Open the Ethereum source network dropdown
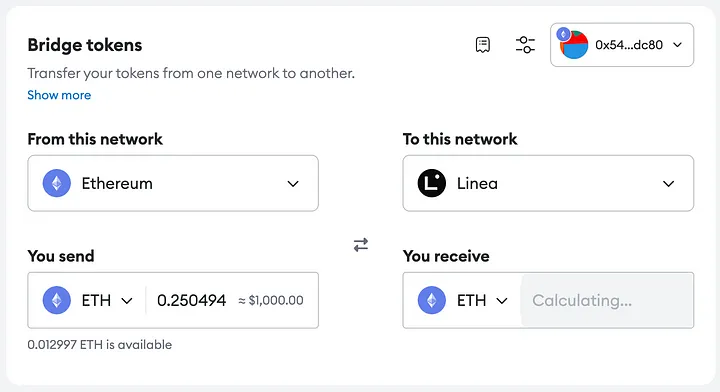 point(173,183)
